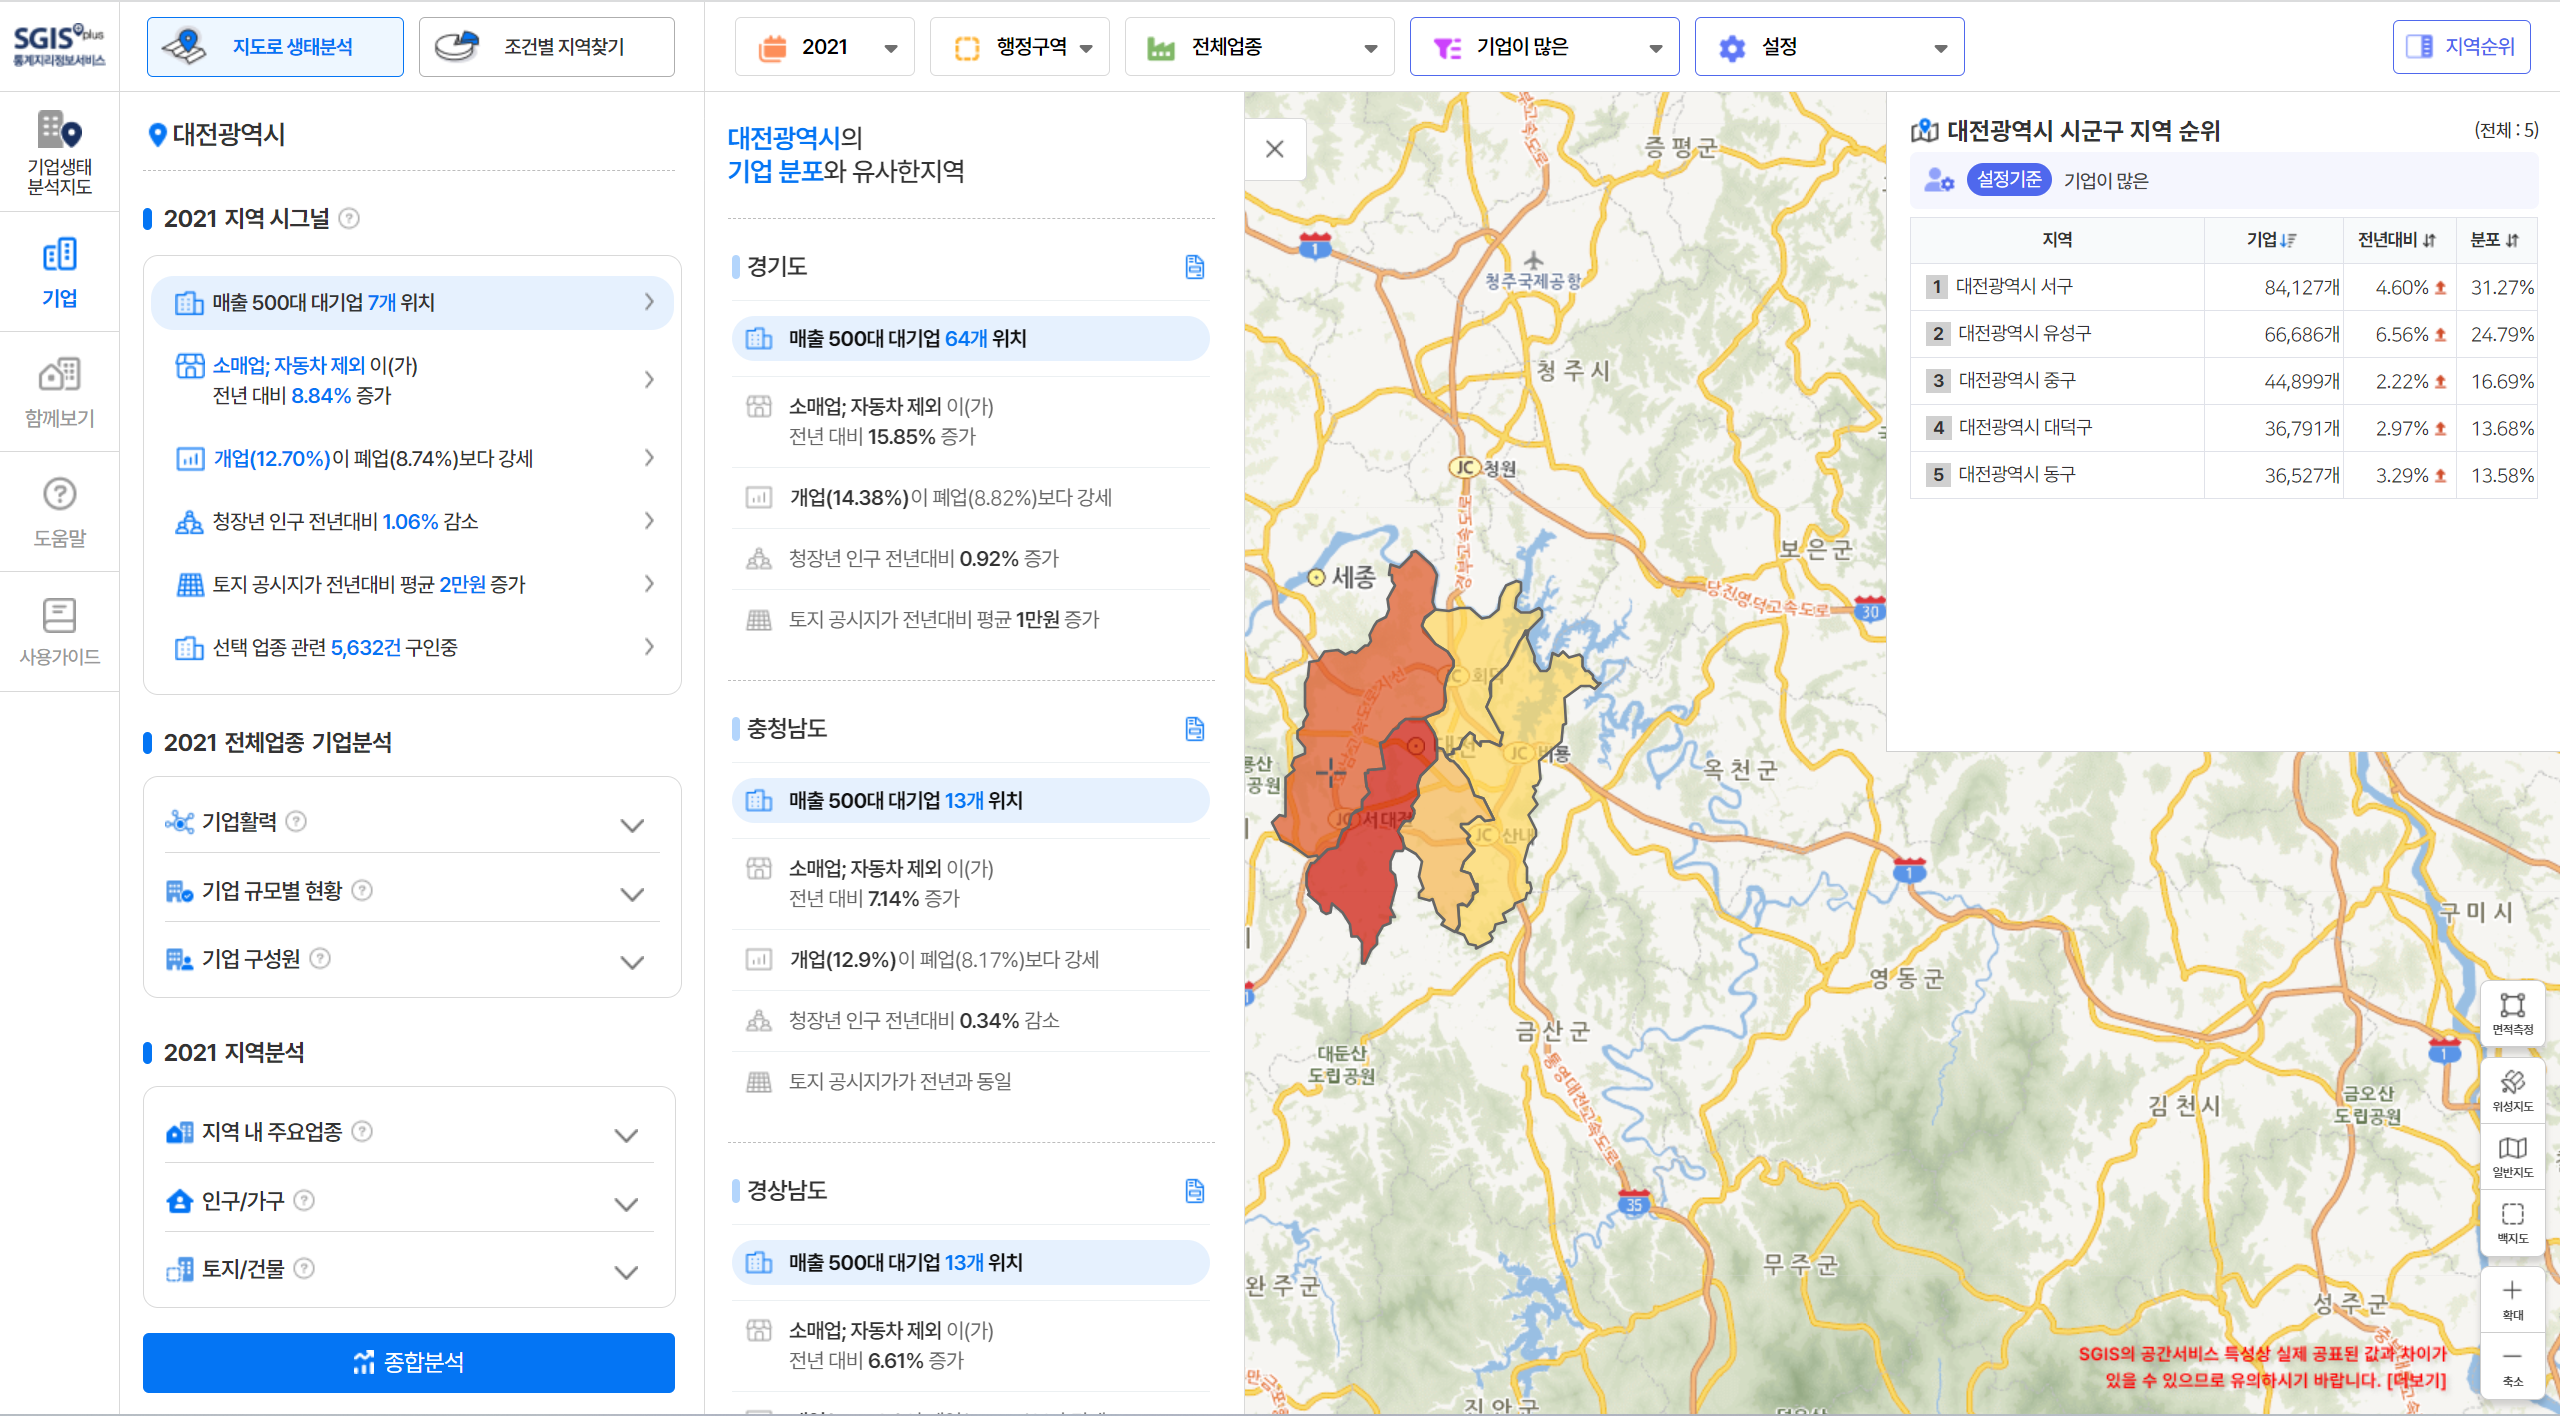2560x1416 pixels.
Task: Open the 도움말 help panel
Action: 59,511
